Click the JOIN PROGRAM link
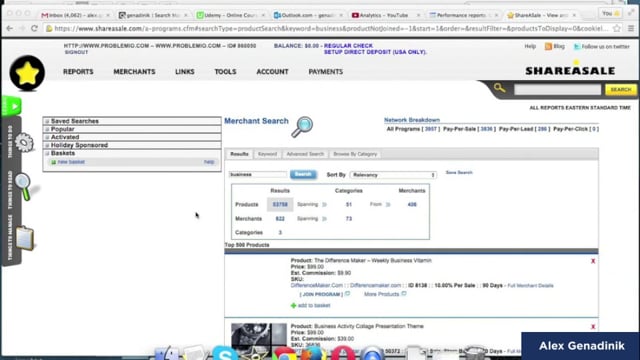The width and height of the screenshot is (640, 360). coord(321,294)
